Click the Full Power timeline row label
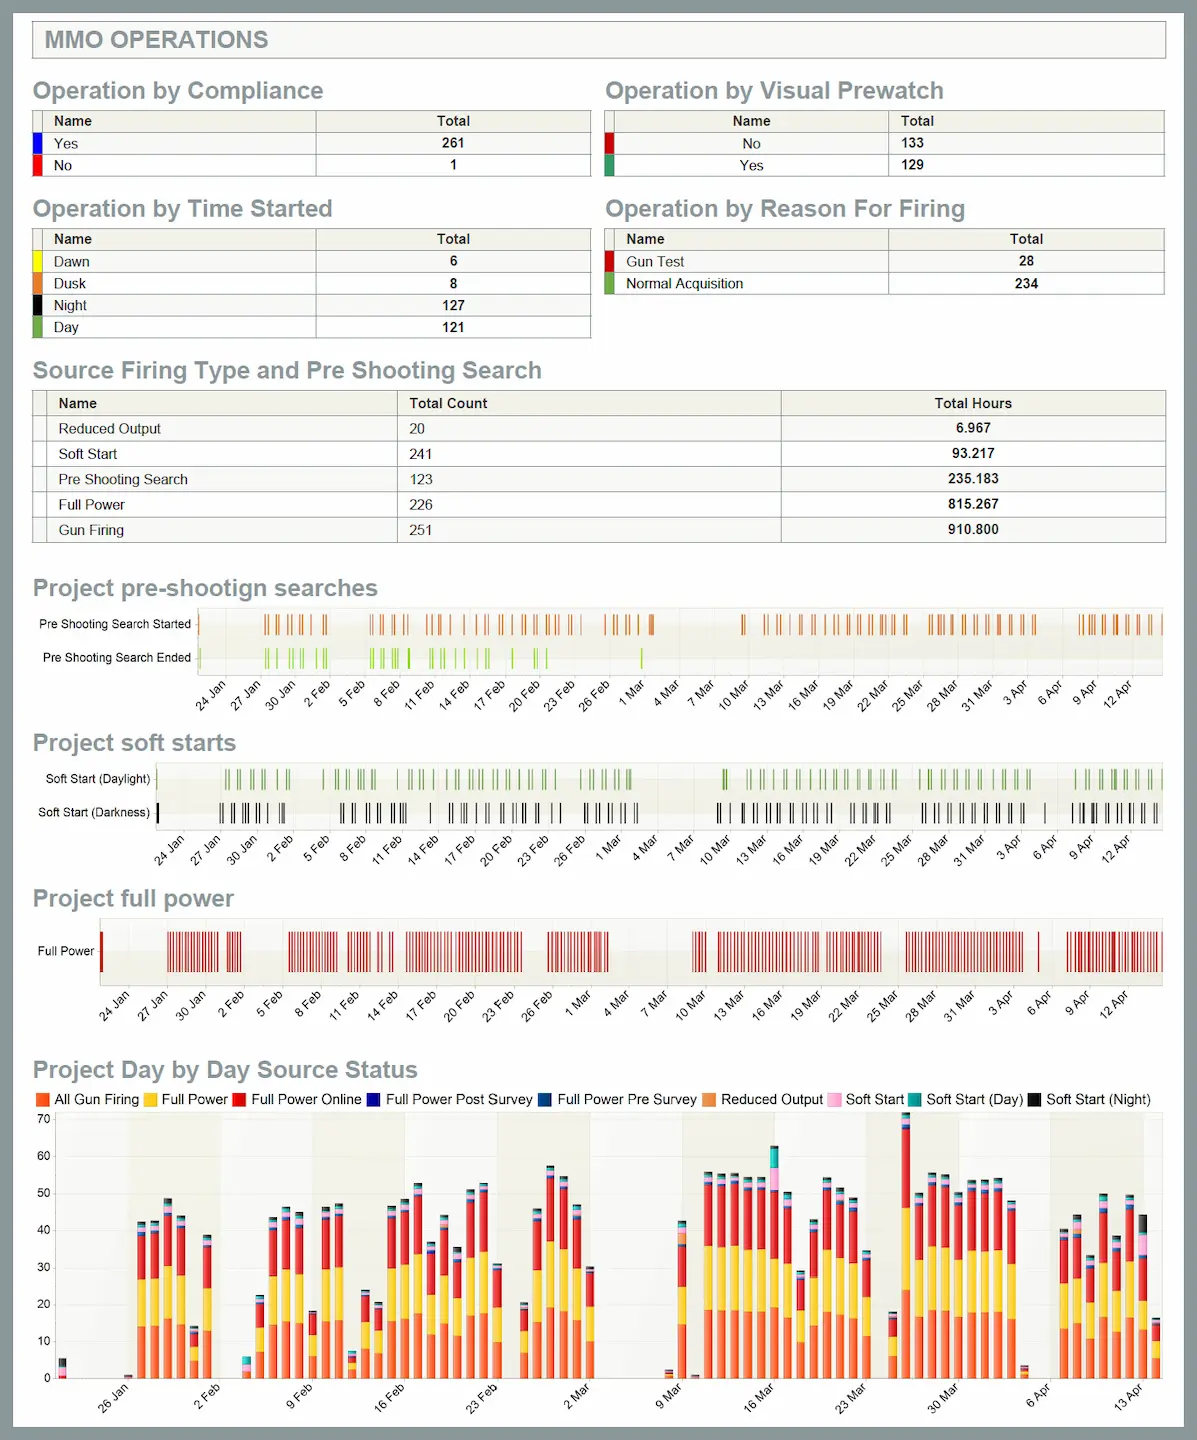Screen dimensions: 1197x1440 point(66,951)
